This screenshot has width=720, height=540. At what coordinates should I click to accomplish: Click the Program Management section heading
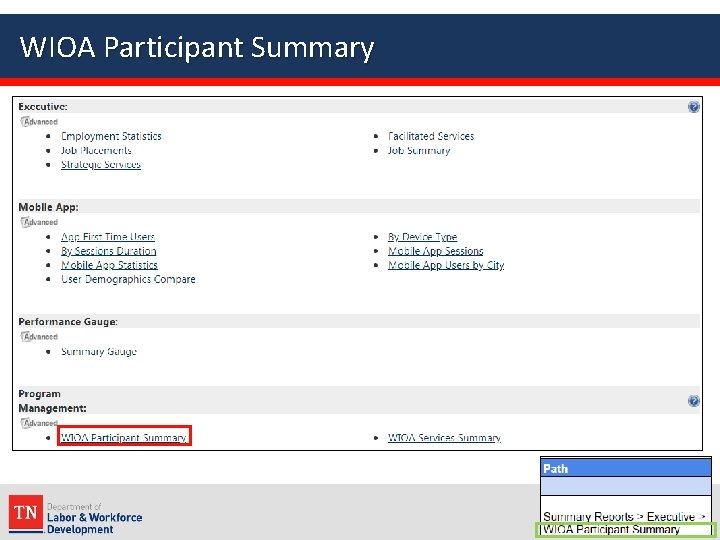[52, 401]
